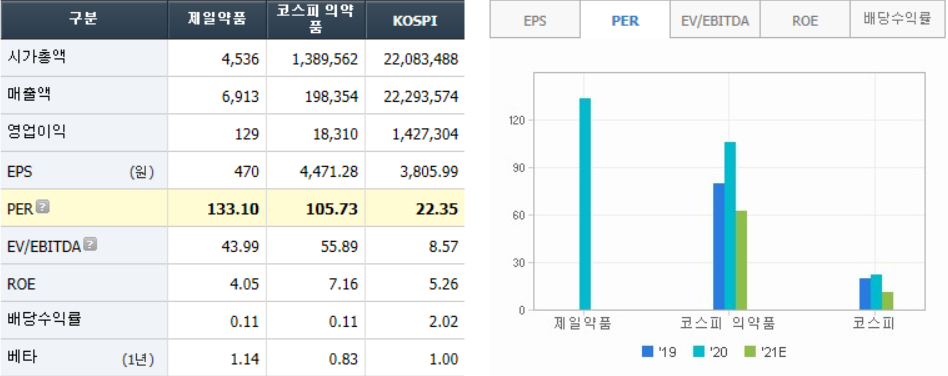This screenshot has height=376, width=948.
Task: Click the 코스피 의약품 '19 blue bar
Action: click(x=718, y=247)
